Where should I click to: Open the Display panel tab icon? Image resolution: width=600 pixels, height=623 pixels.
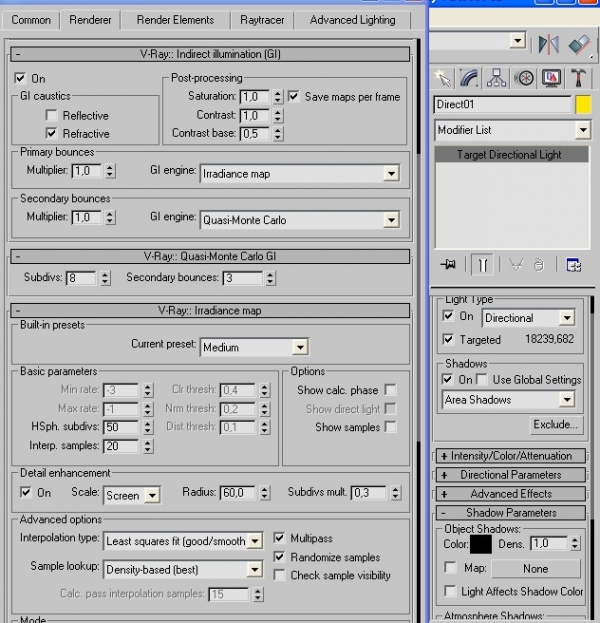click(x=552, y=78)
